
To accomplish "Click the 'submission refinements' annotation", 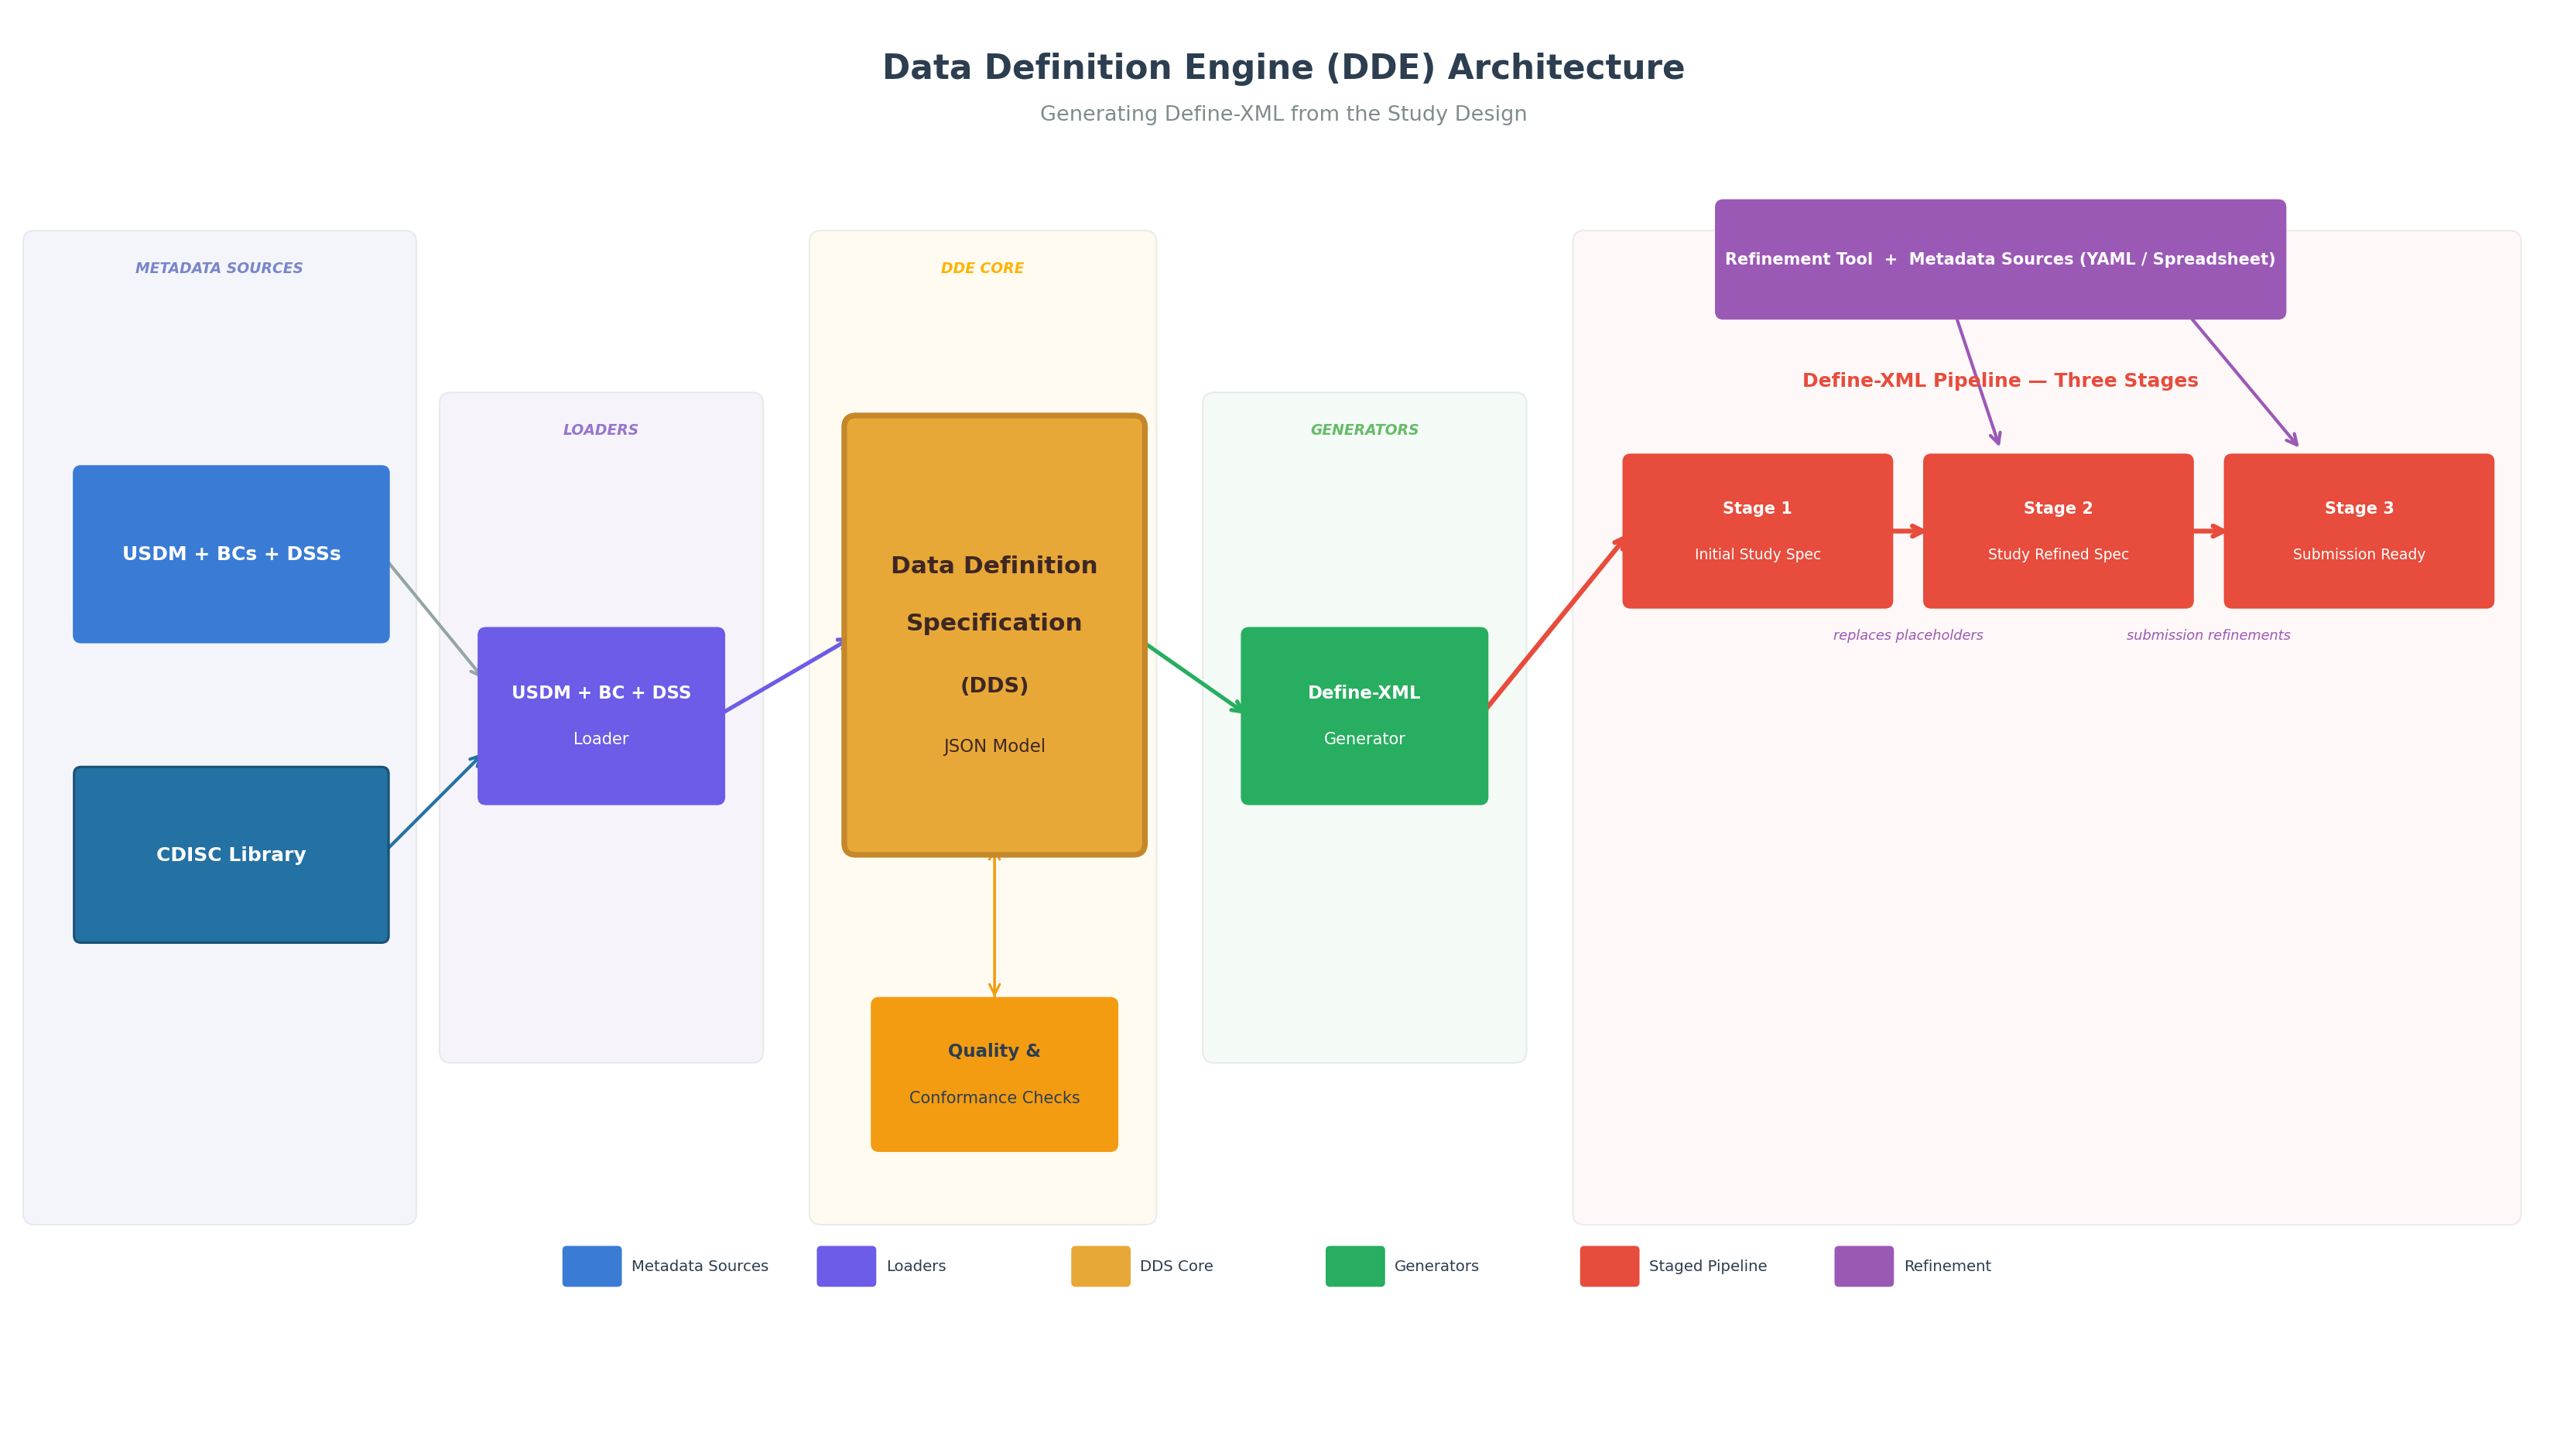I will coord(2208,635).
